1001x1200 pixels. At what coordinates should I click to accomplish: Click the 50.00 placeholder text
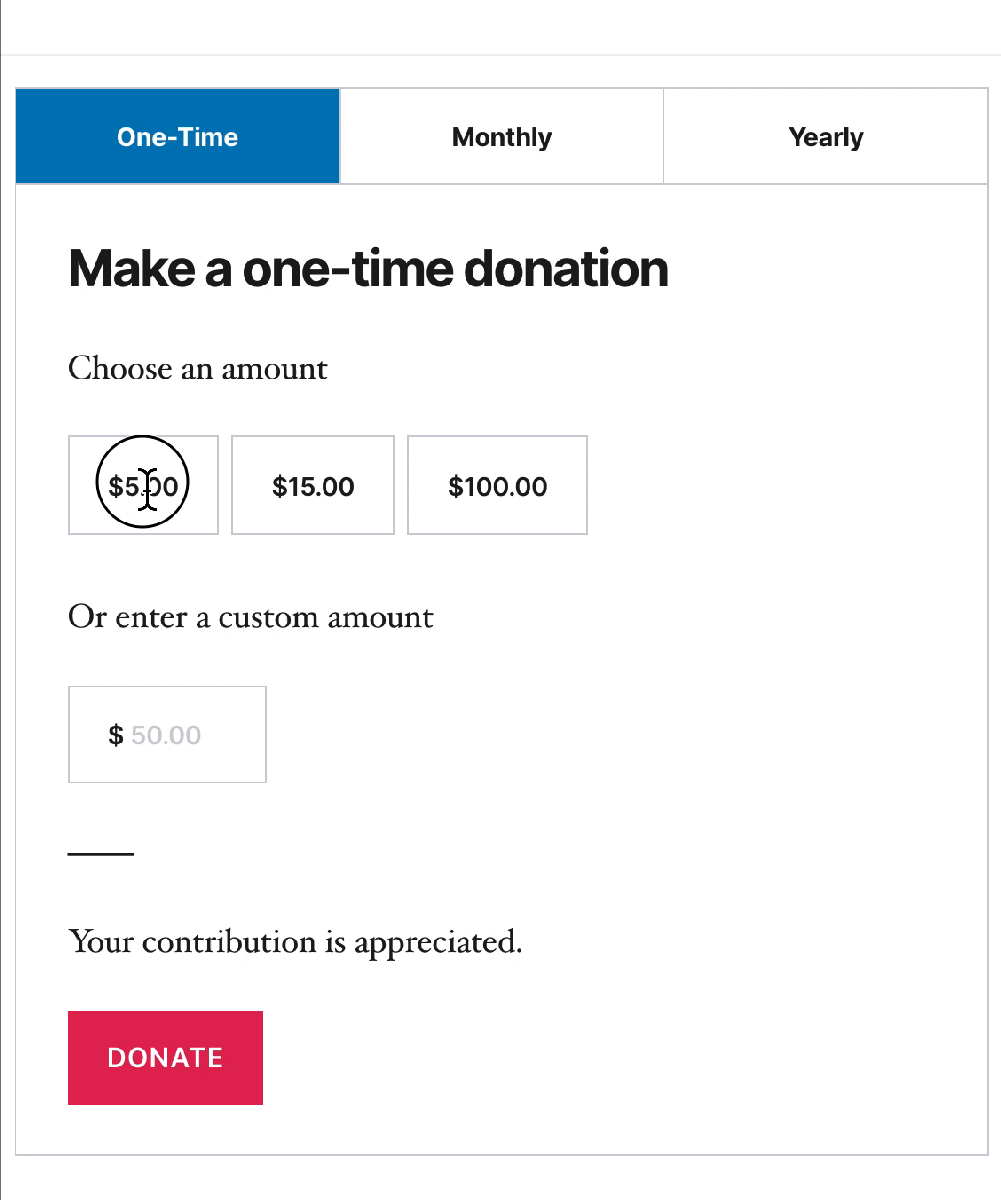coord(166,735)
